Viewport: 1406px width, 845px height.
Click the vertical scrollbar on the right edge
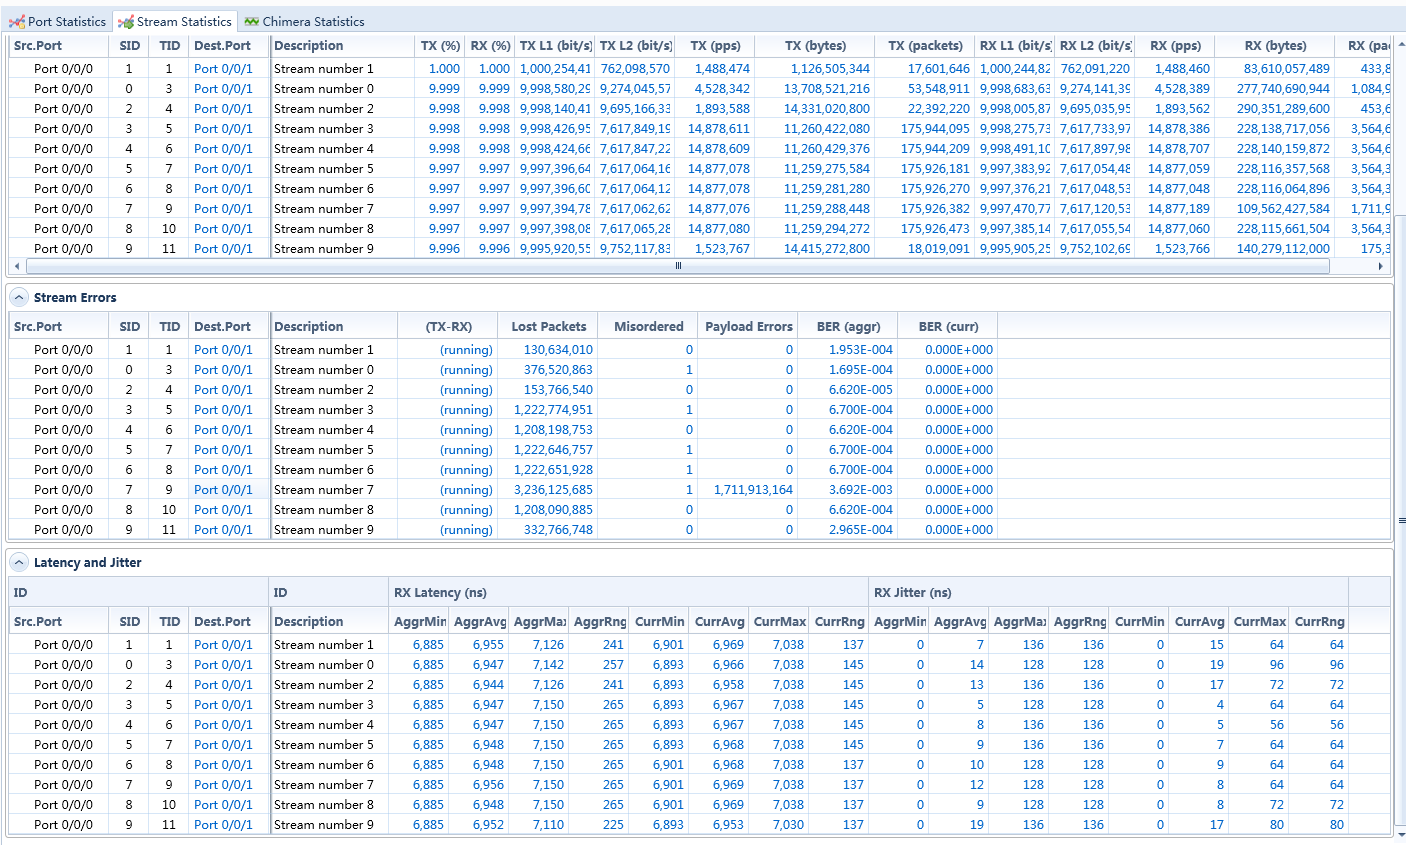click(1400, 520)
